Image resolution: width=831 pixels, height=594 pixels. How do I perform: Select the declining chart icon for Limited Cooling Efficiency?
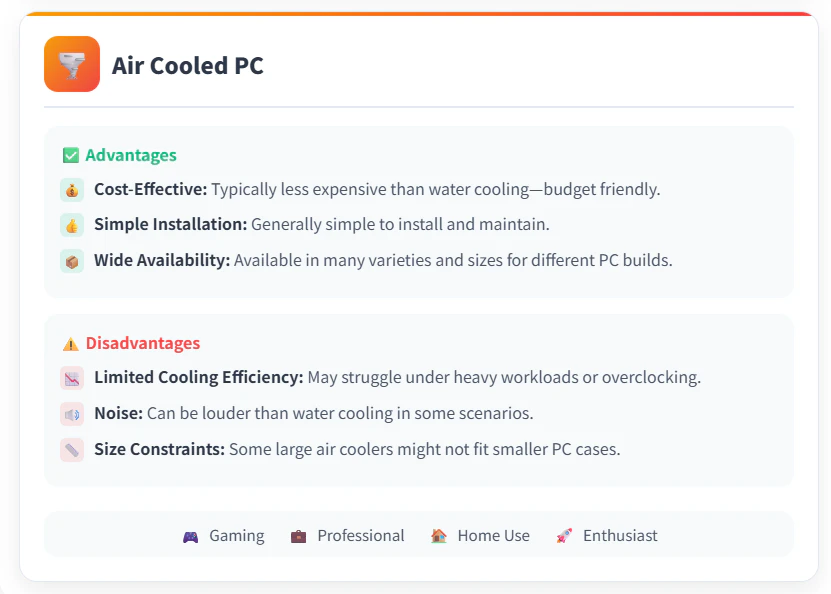point(71,378)
